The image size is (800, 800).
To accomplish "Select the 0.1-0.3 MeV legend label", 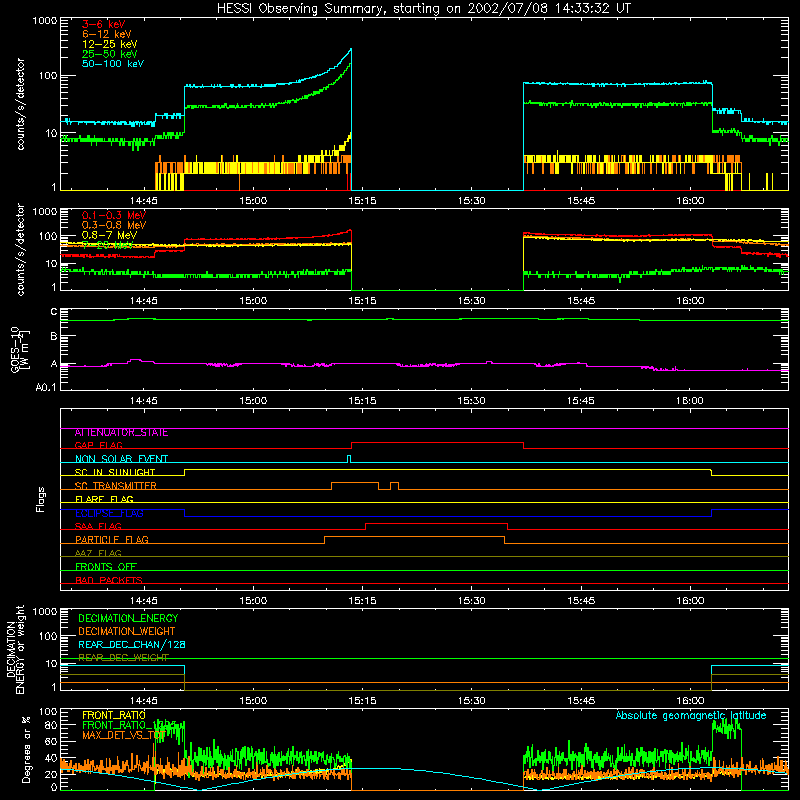I will pos(114,215).
